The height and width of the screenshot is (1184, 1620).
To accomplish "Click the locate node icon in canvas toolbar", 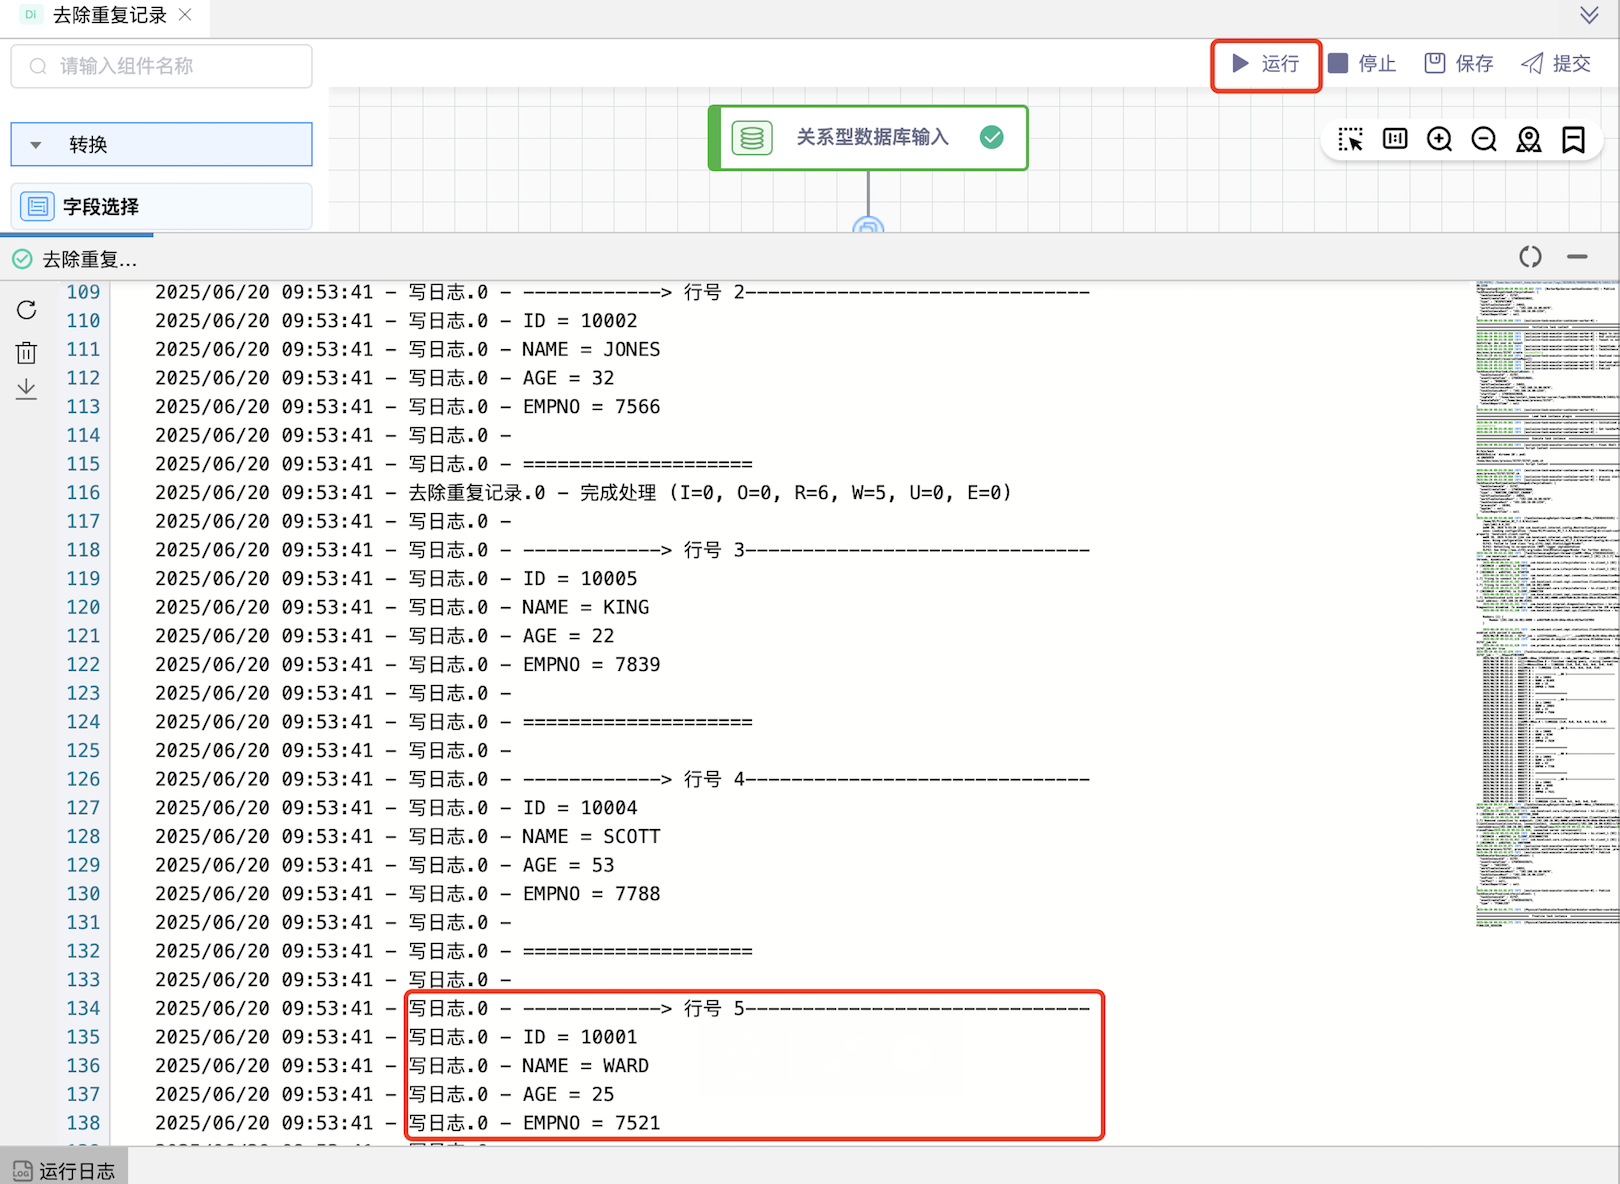I will (x=1528, y=140).
